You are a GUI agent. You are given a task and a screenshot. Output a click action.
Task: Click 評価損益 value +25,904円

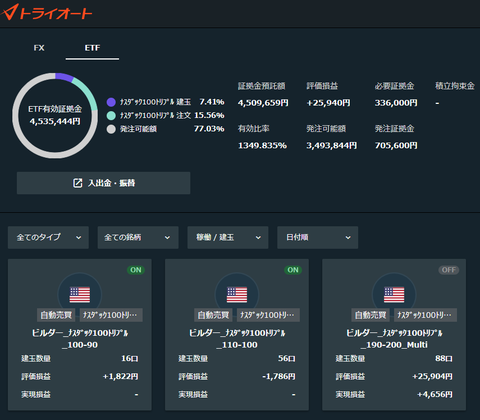click(432, 377)
